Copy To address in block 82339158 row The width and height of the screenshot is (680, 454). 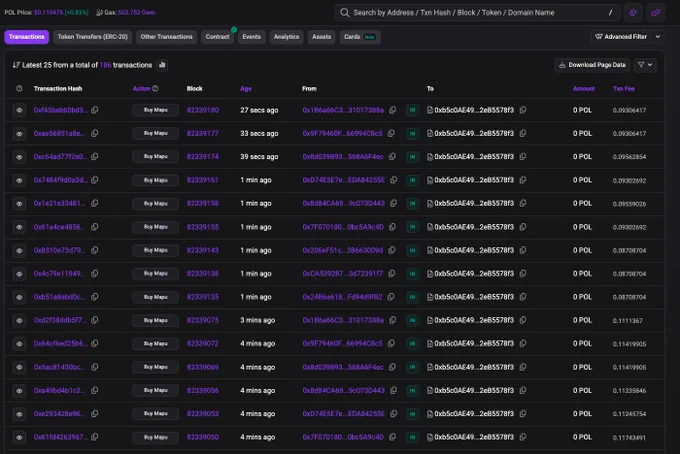[x=523, y=203]
